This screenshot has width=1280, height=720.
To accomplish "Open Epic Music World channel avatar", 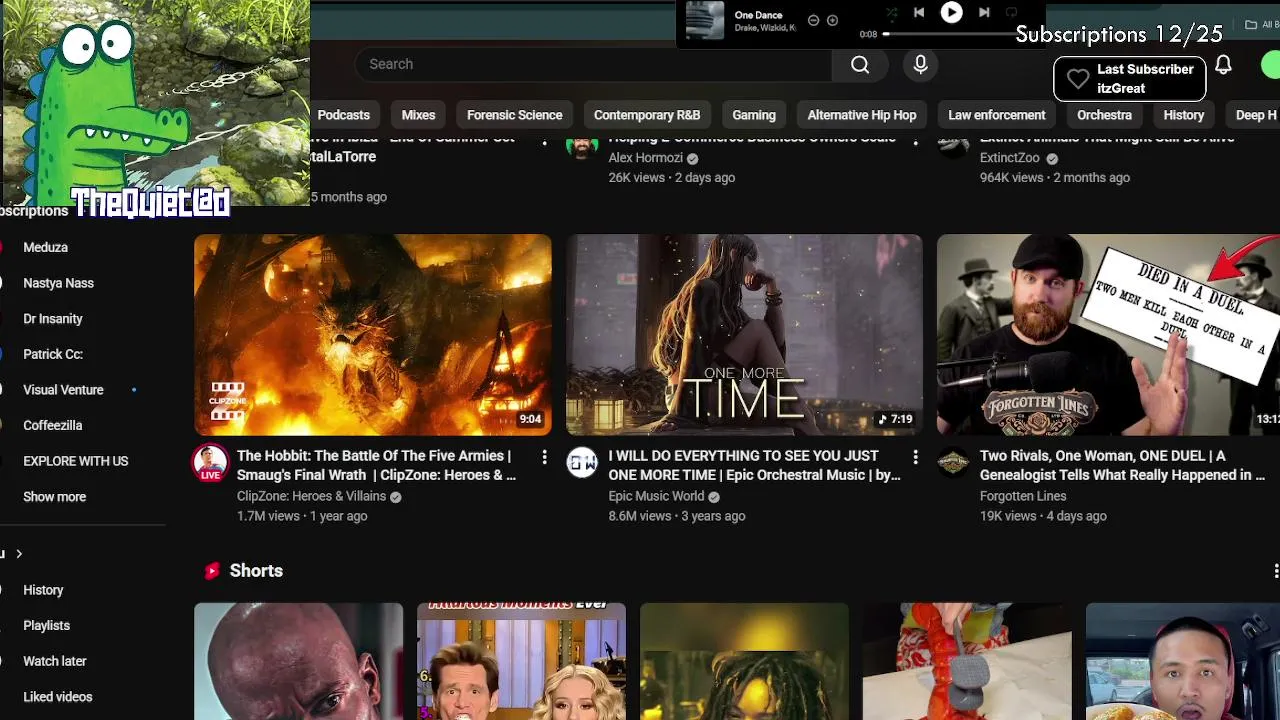I will [x=582, y=462].
